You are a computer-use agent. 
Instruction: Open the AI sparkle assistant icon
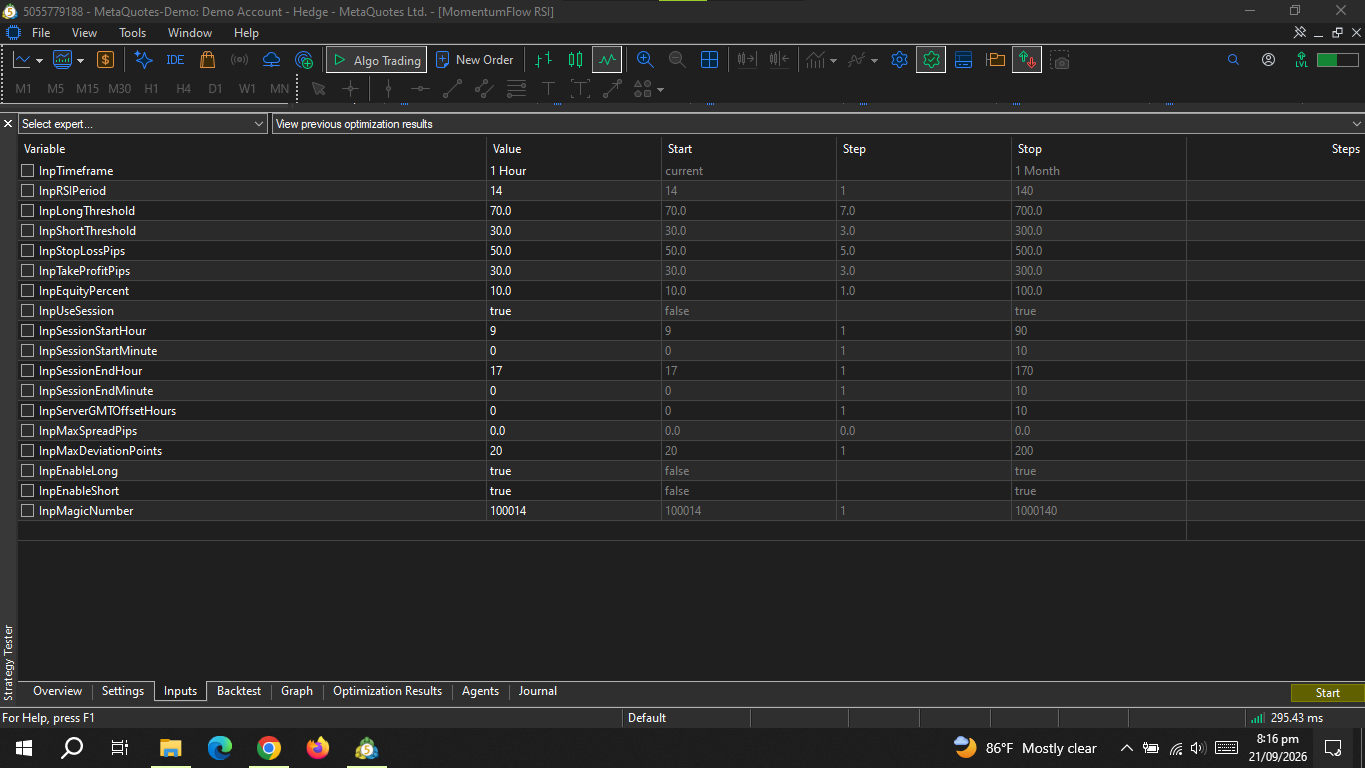click(143, 60)
